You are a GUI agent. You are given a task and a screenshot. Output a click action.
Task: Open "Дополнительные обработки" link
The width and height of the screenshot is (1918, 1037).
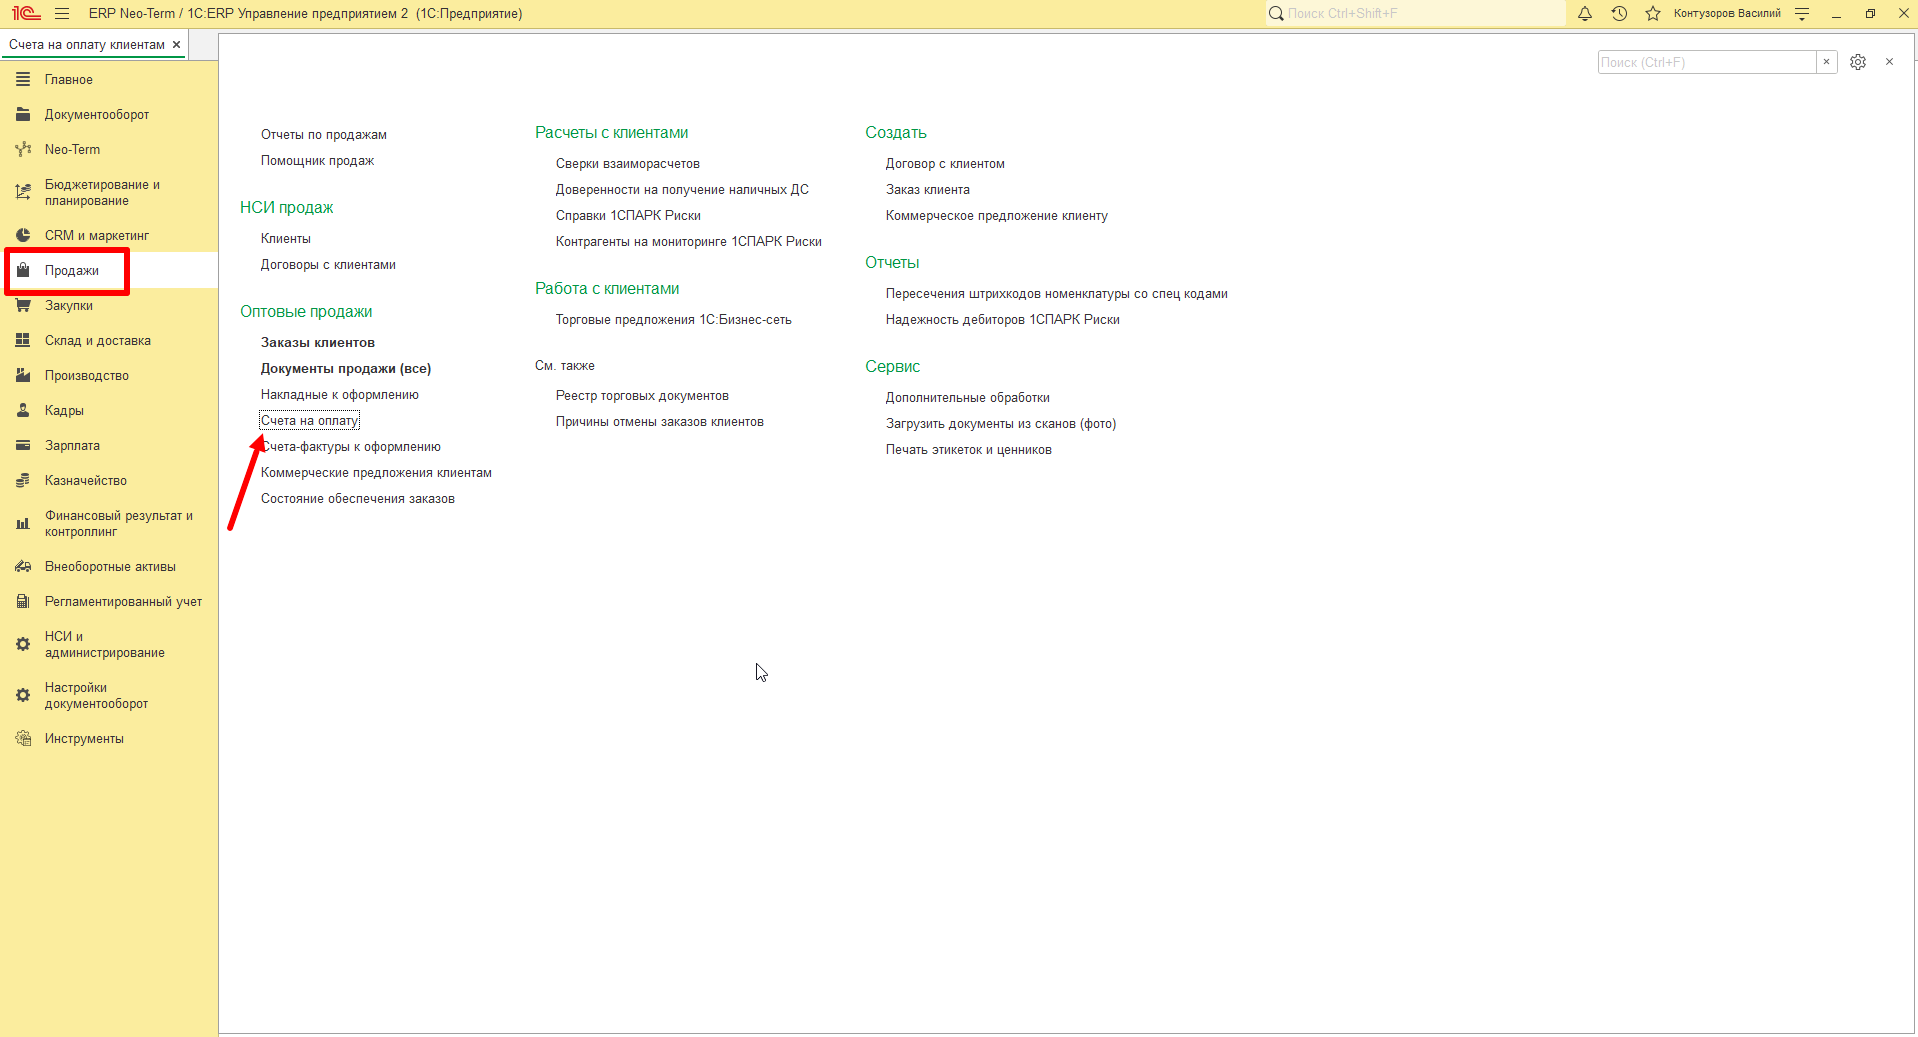pos(968,398)
